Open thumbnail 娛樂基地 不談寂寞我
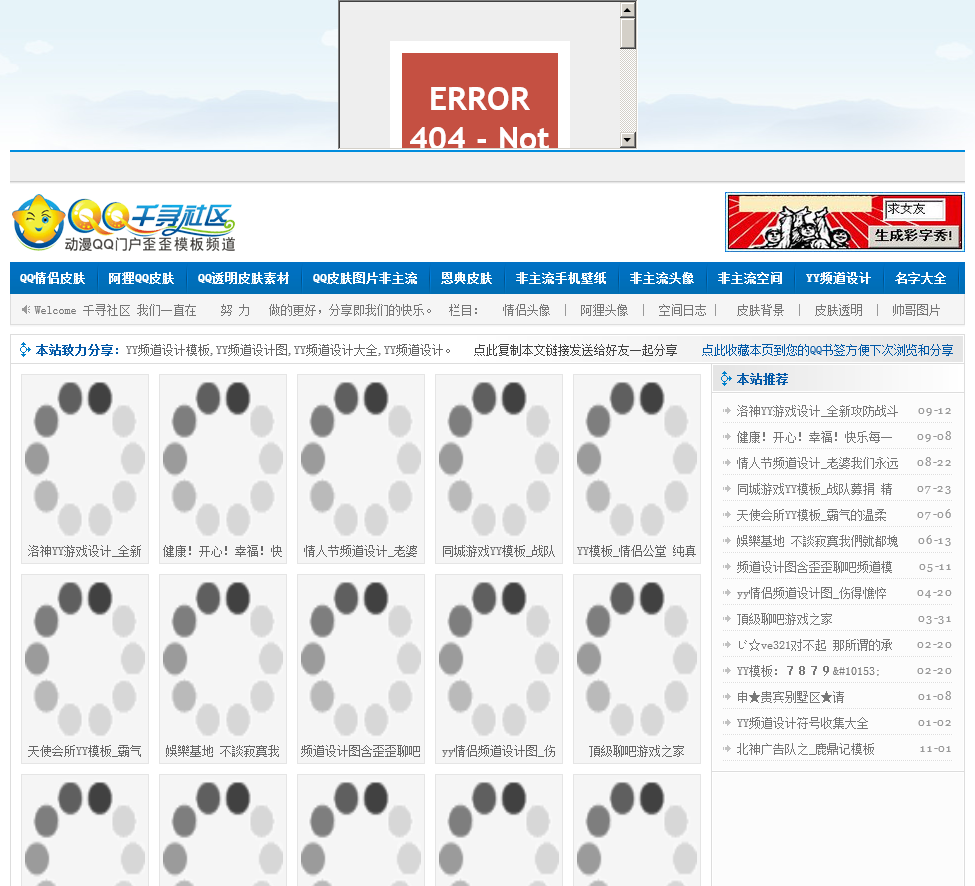Image resolution: width=975 pixels, height=886 pixels. click(223, 669)
